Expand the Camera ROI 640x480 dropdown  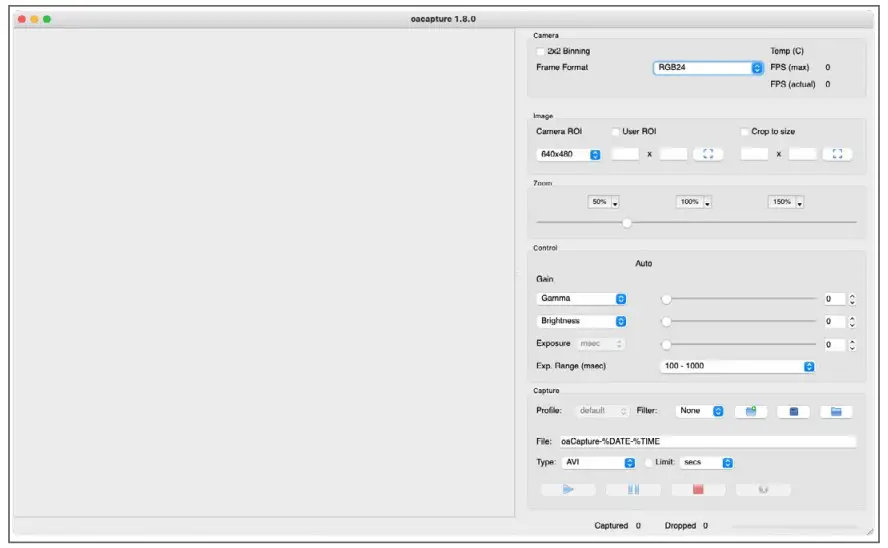(569, 154)
